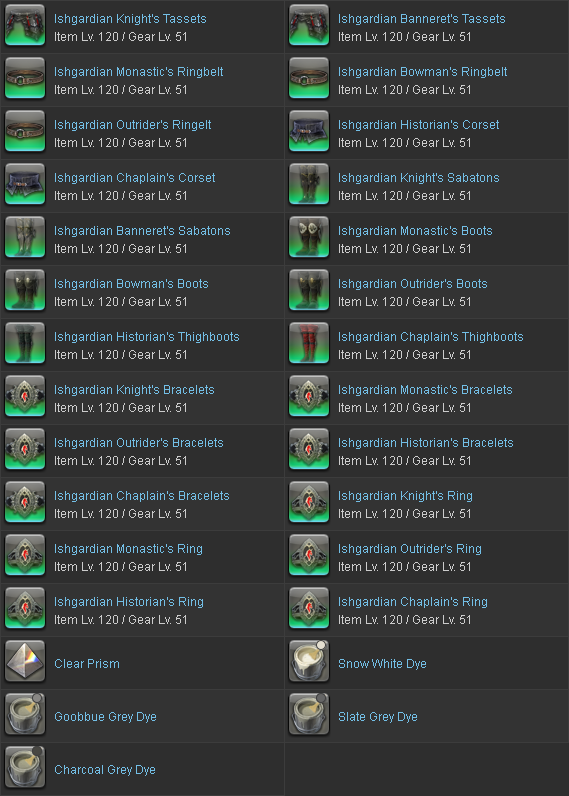
Task: Open the Ishgardian Banneret's Tassets link
Action: click(422, 19)
